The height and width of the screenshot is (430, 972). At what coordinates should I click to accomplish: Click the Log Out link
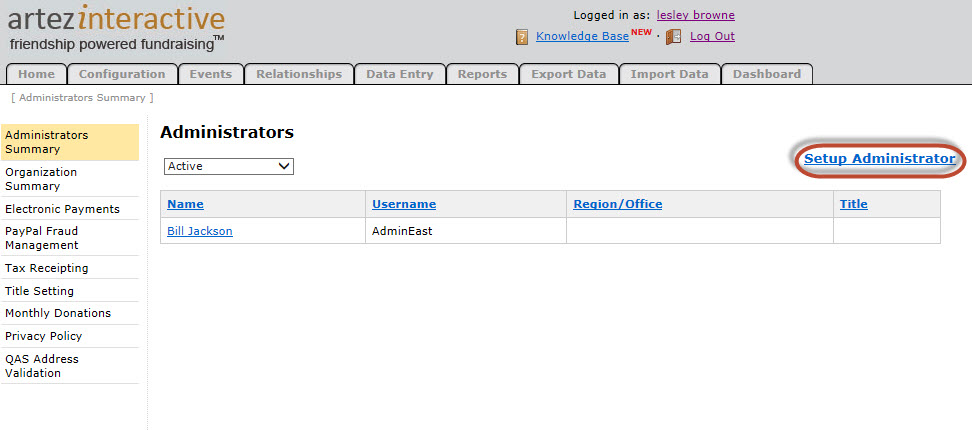[712, 36]
